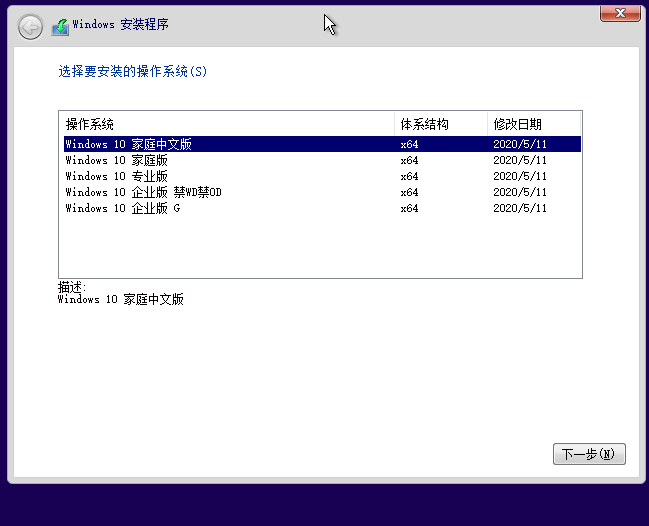Click the back arrow button
The height and width of the screenshot is (526, 649).
[30, 27]
